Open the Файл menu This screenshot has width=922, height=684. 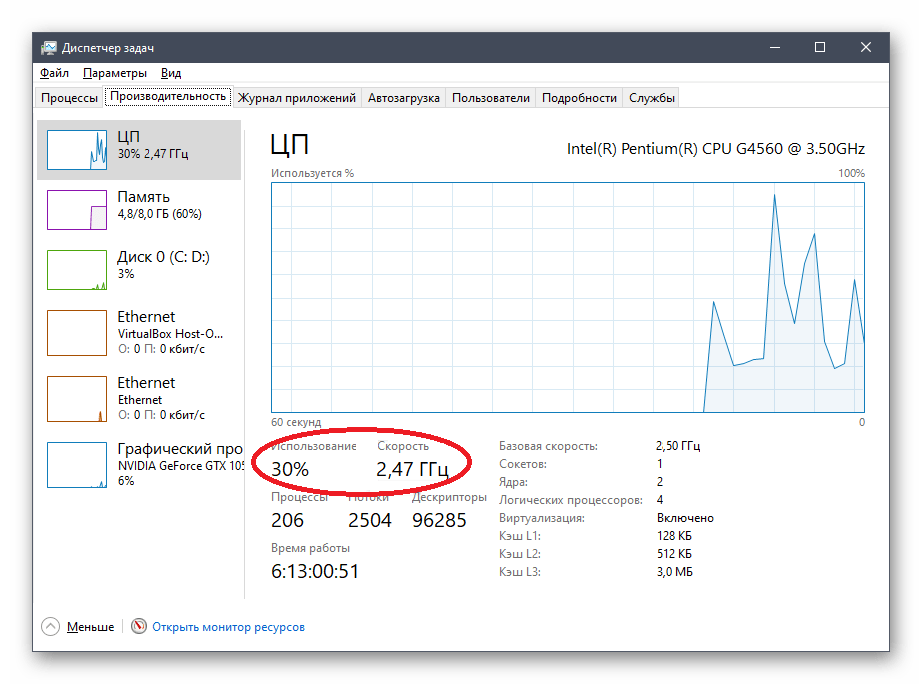tap(54, 73)
